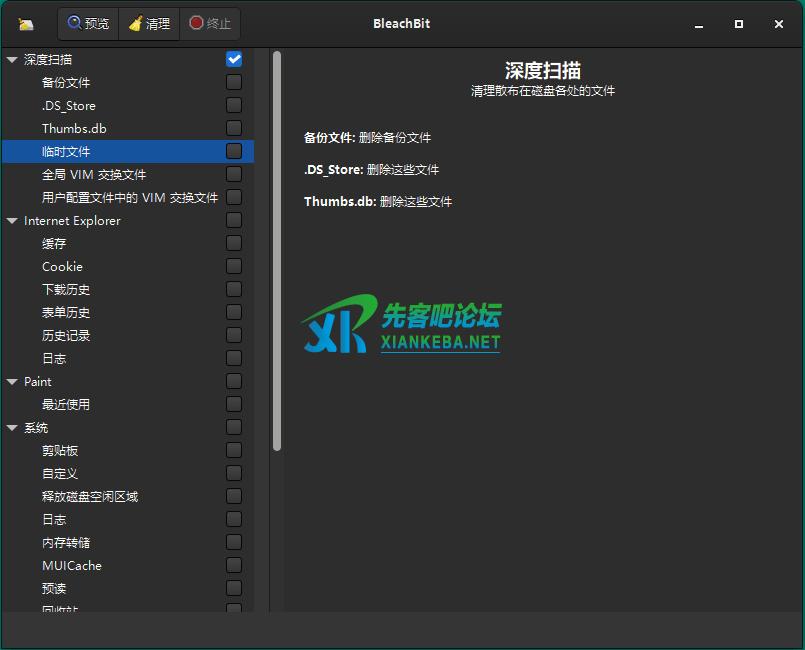Select the MUICache item

tap(72, 566)
